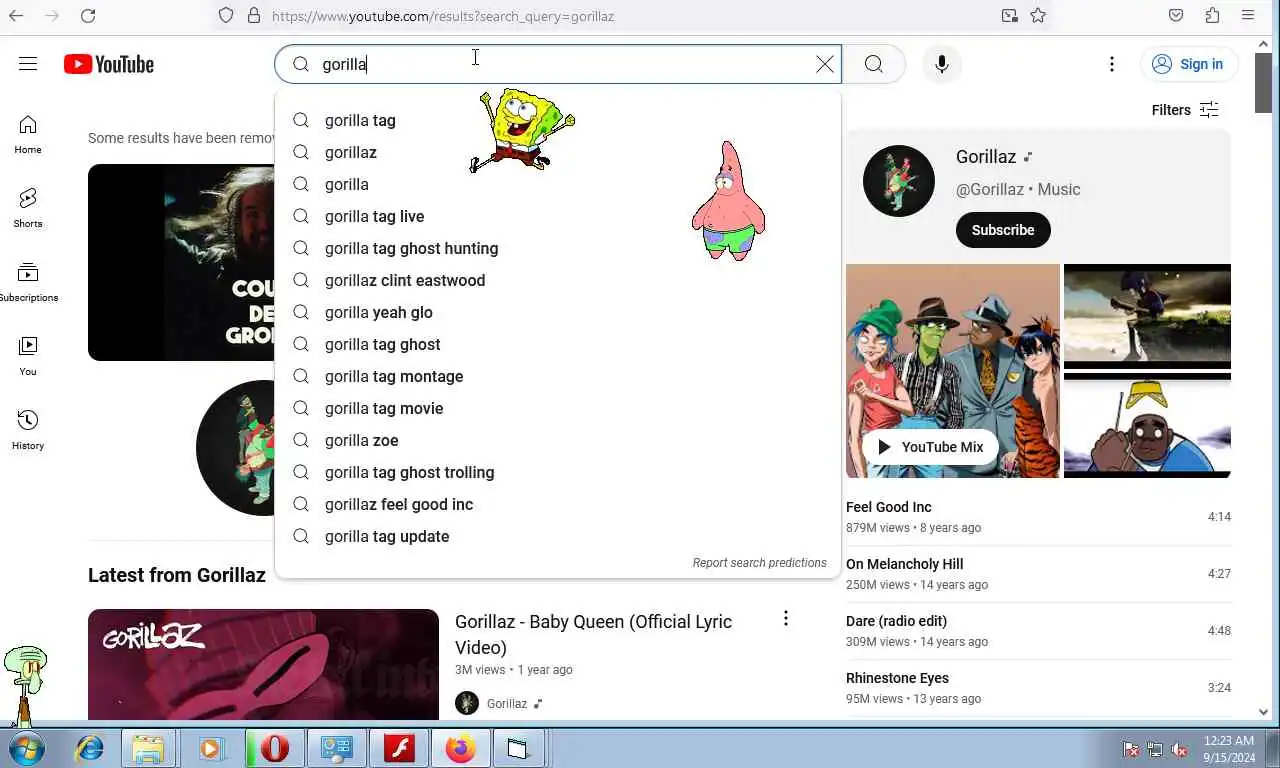Go back with the browser back arrow
Image resolution: width=1280 pixels, height=768 pixels.
coord(17,16)
